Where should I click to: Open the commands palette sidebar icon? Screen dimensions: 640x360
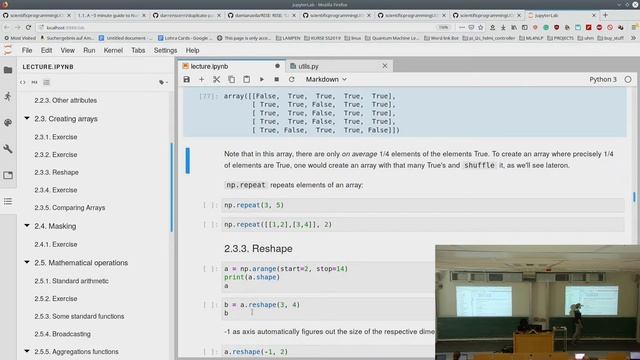(8, 122)
